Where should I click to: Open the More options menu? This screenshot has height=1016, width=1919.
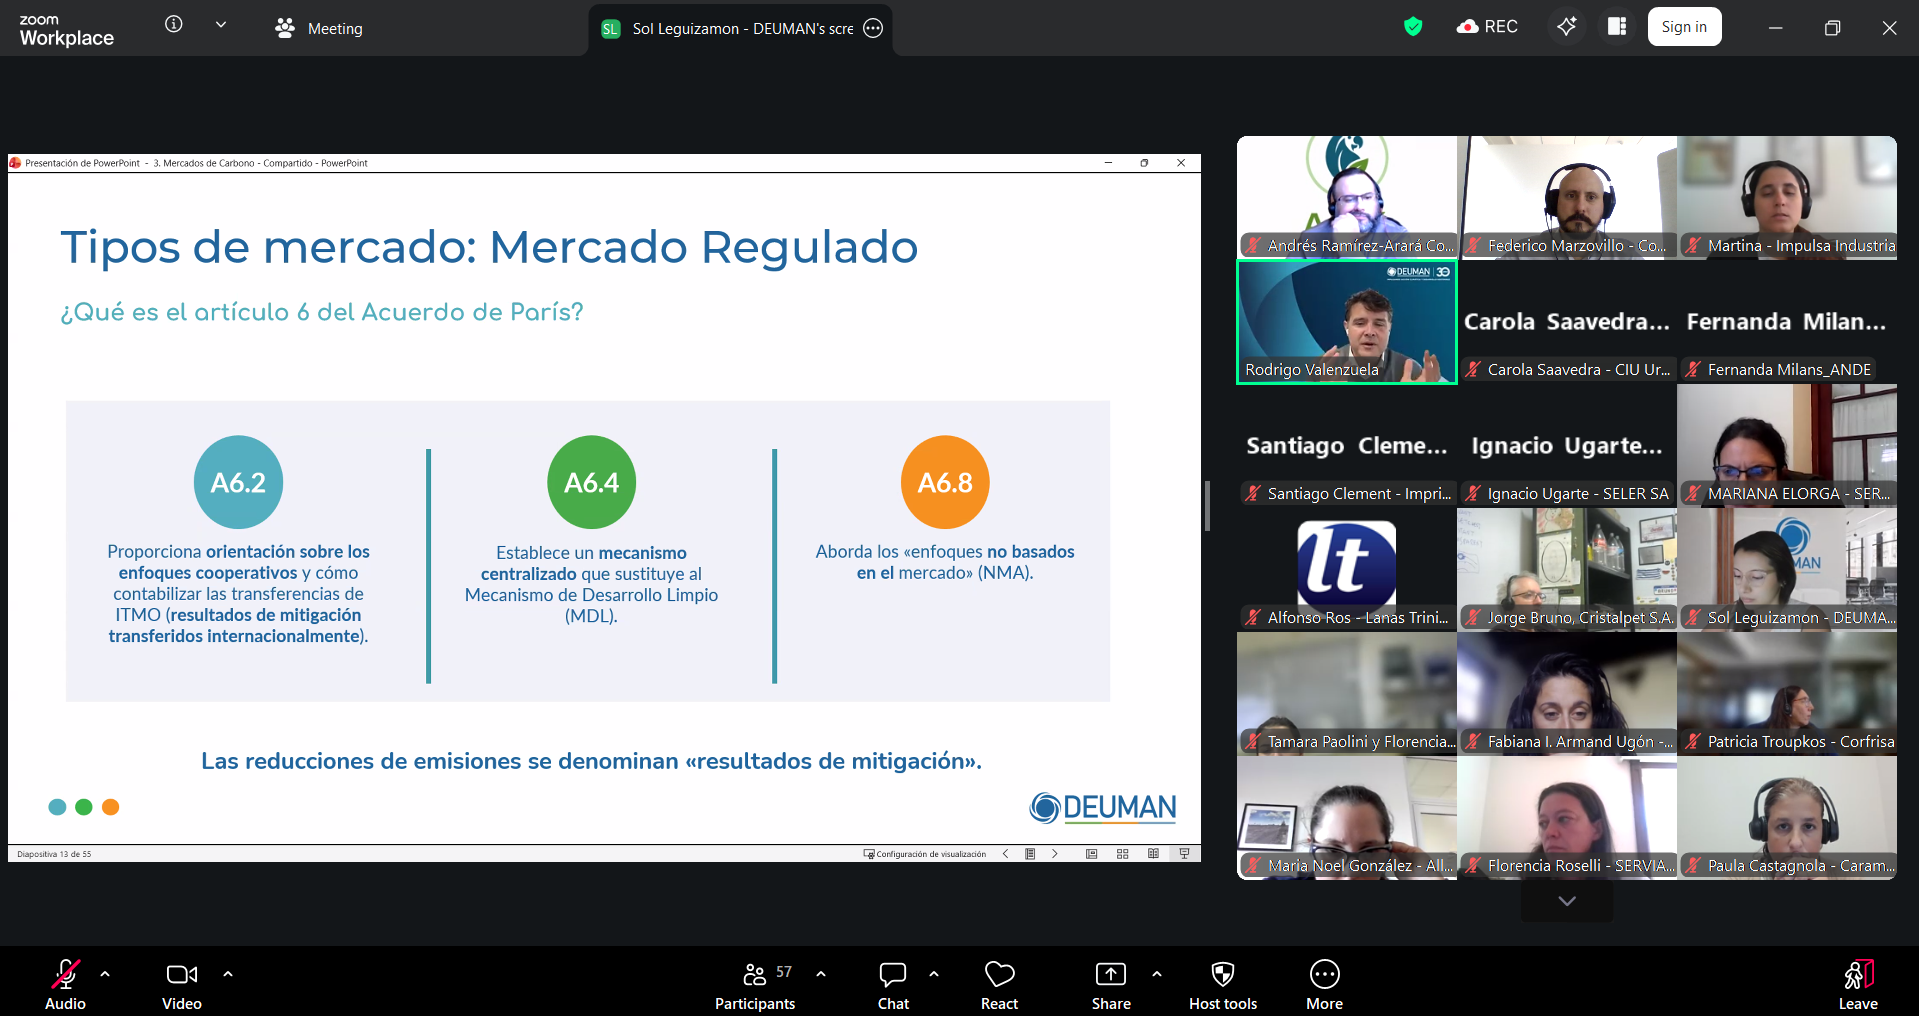(1324, 985)
